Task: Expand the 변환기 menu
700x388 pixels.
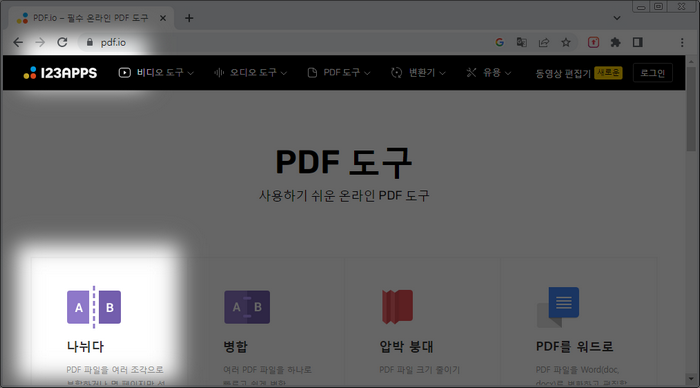Action: click(418, 73)
